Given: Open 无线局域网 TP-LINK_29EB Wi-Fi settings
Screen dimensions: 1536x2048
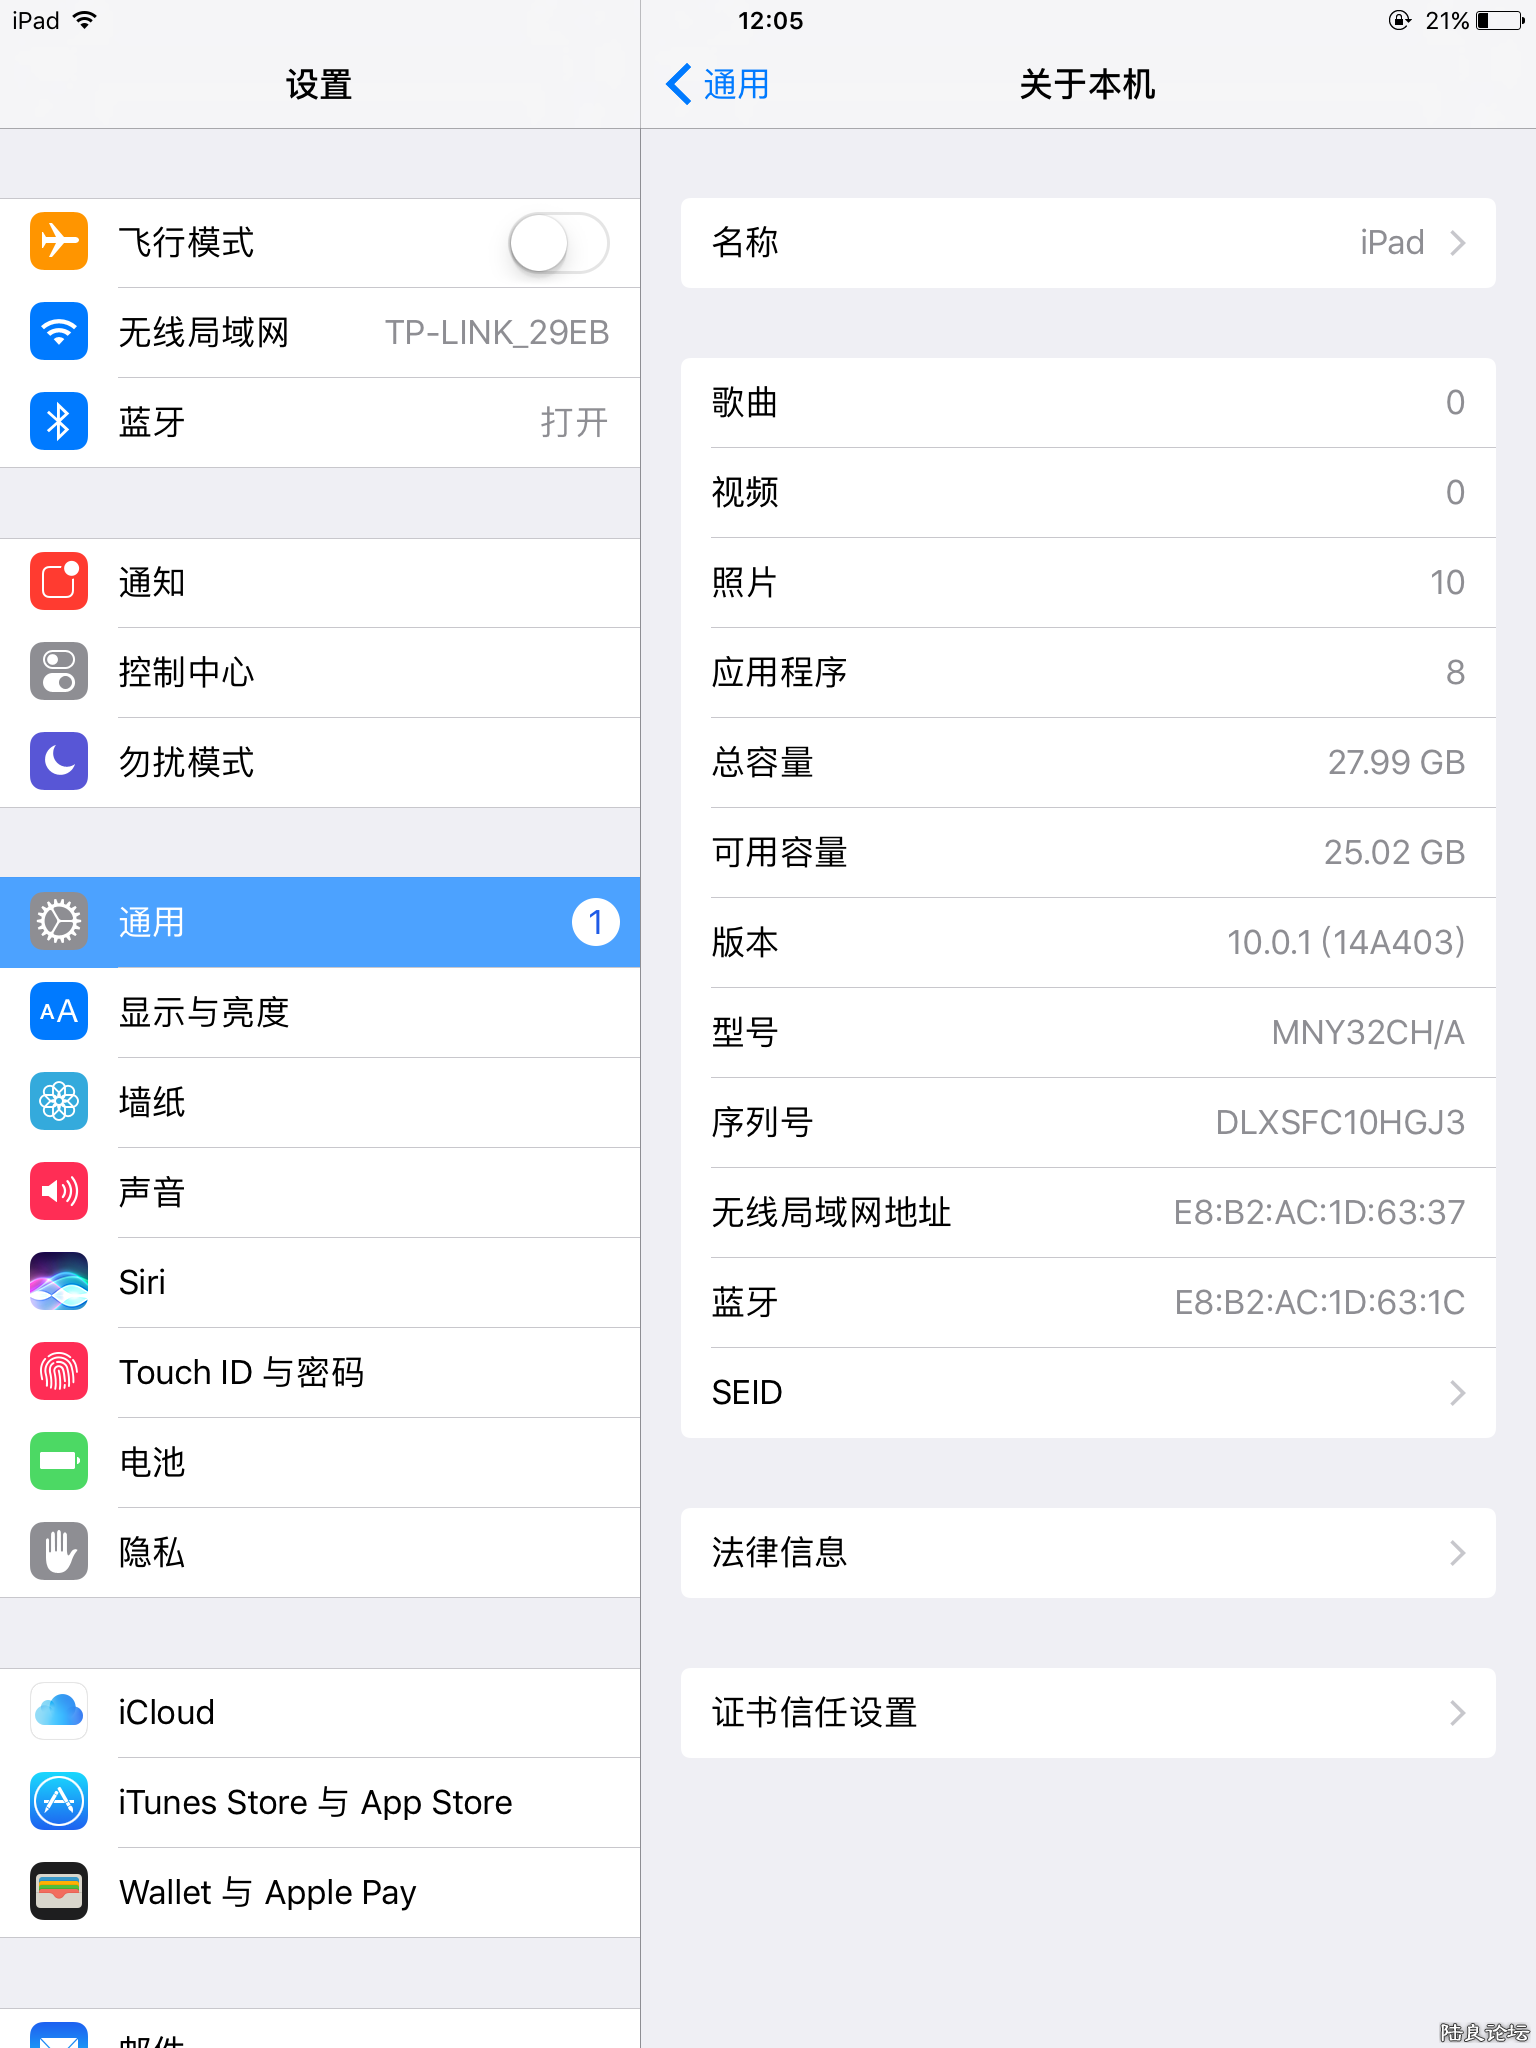Looking at the screenshot, I should (x=320, y=332).
